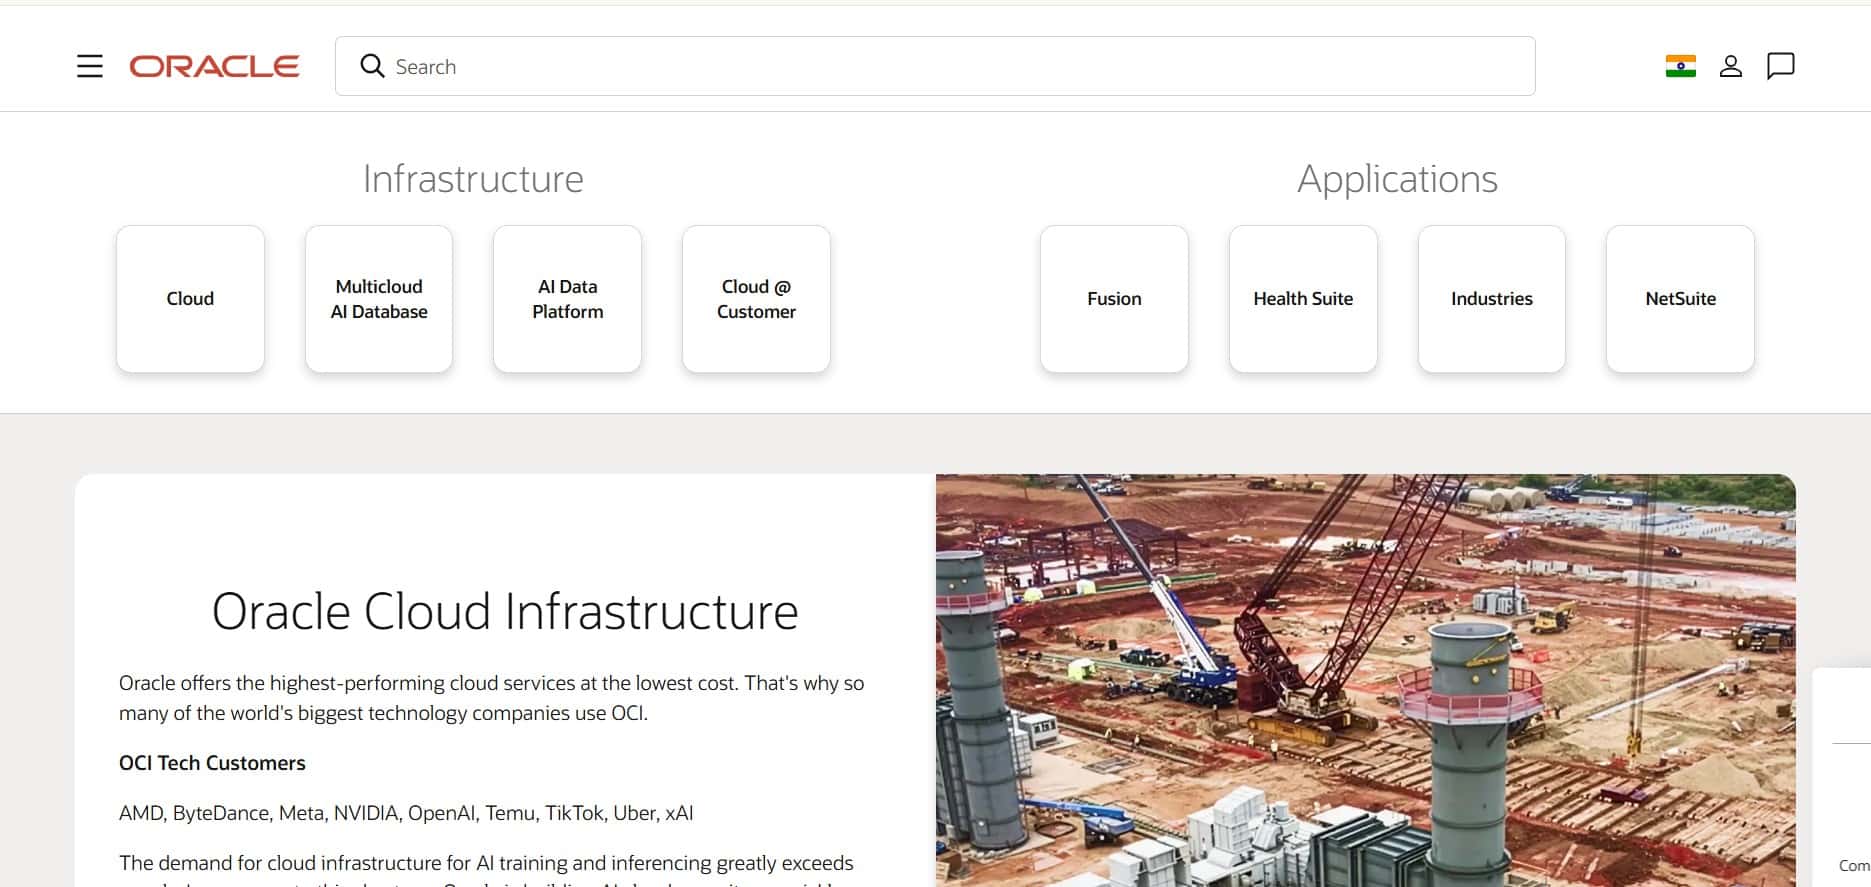Open the hamburger navigation menu
The height and width of the screenshot is (887, 1871).
click(90, 66)
